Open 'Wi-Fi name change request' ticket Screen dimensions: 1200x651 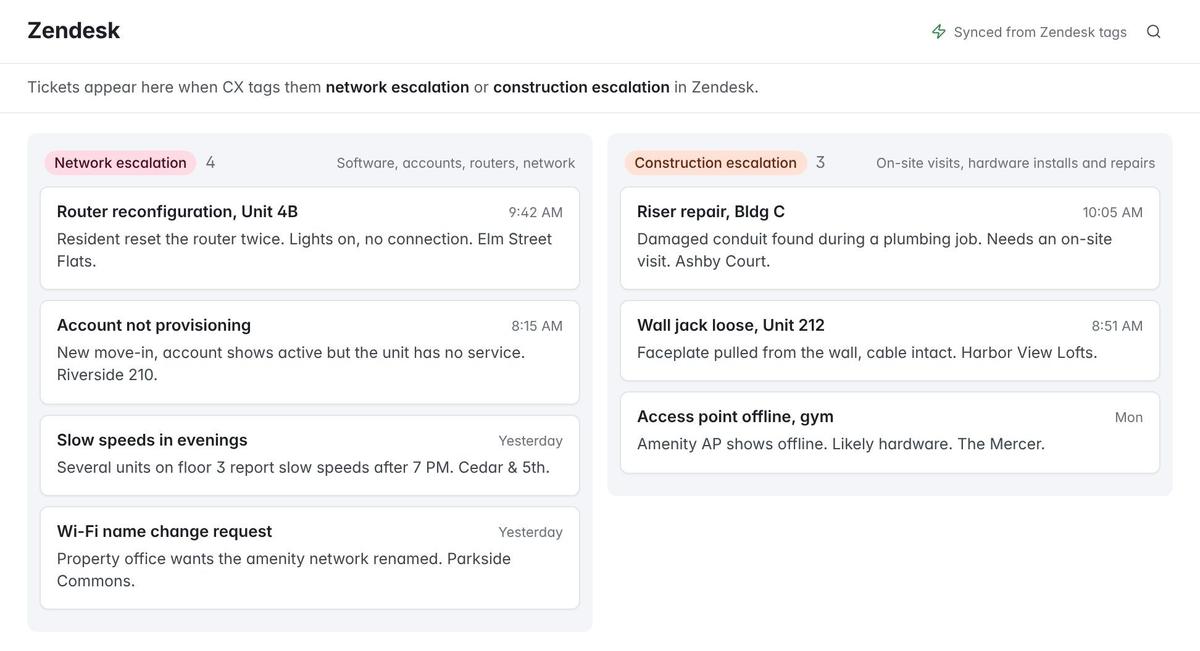(x=310, y=558)
